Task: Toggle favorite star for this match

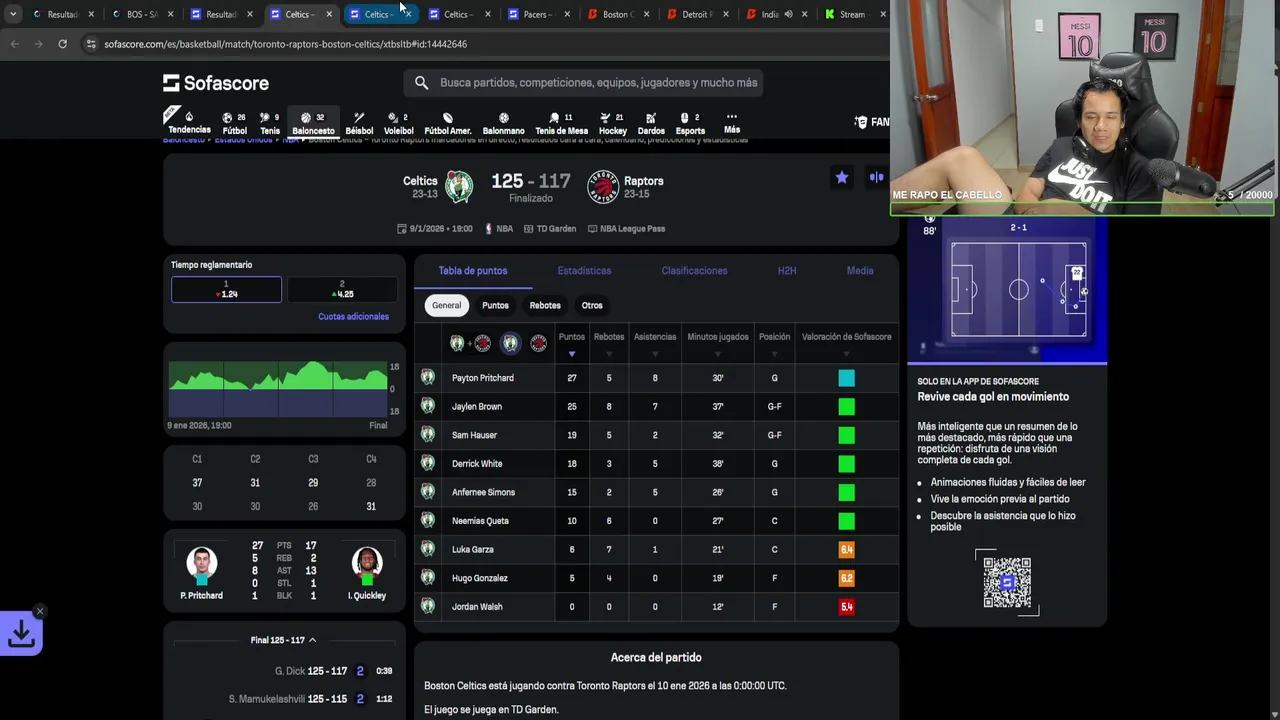Action: [x=842, y=177]
